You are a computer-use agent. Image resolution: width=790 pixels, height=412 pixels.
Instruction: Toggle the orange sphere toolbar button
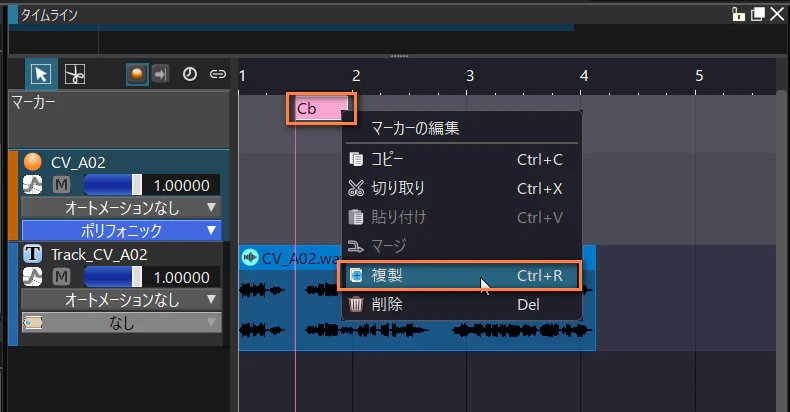coord(137,74)
